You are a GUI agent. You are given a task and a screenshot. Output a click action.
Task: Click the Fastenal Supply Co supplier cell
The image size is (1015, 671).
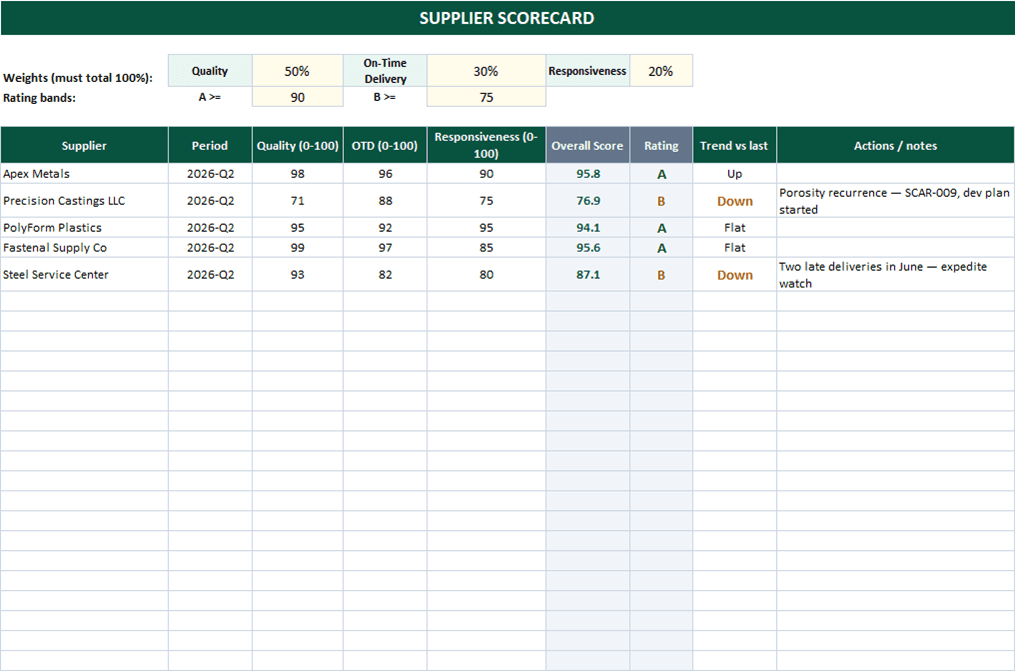84,247
